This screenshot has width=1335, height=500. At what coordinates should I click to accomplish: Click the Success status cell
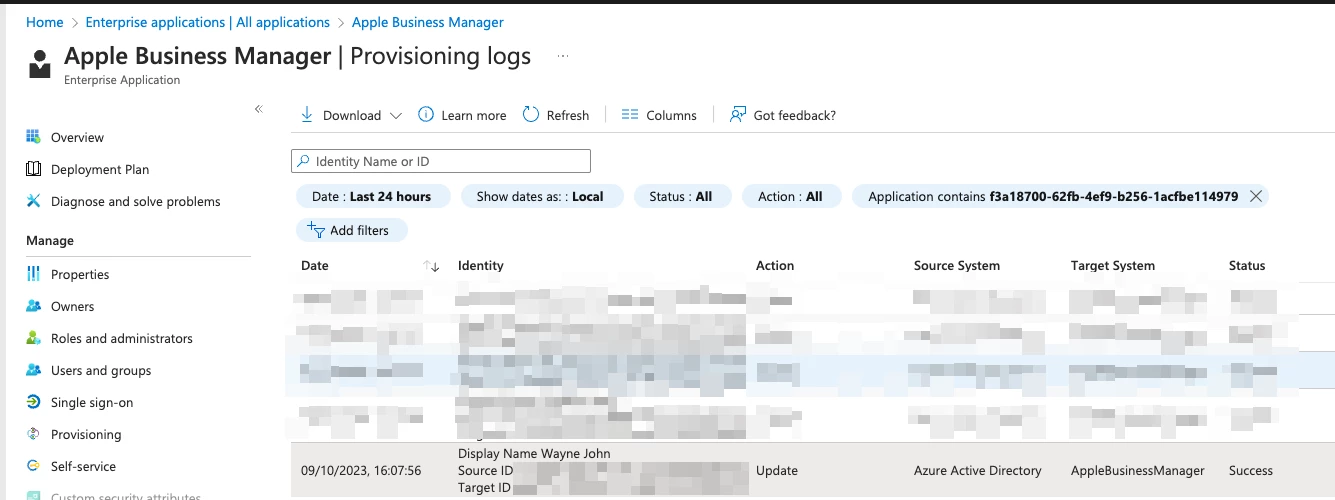1251,470
